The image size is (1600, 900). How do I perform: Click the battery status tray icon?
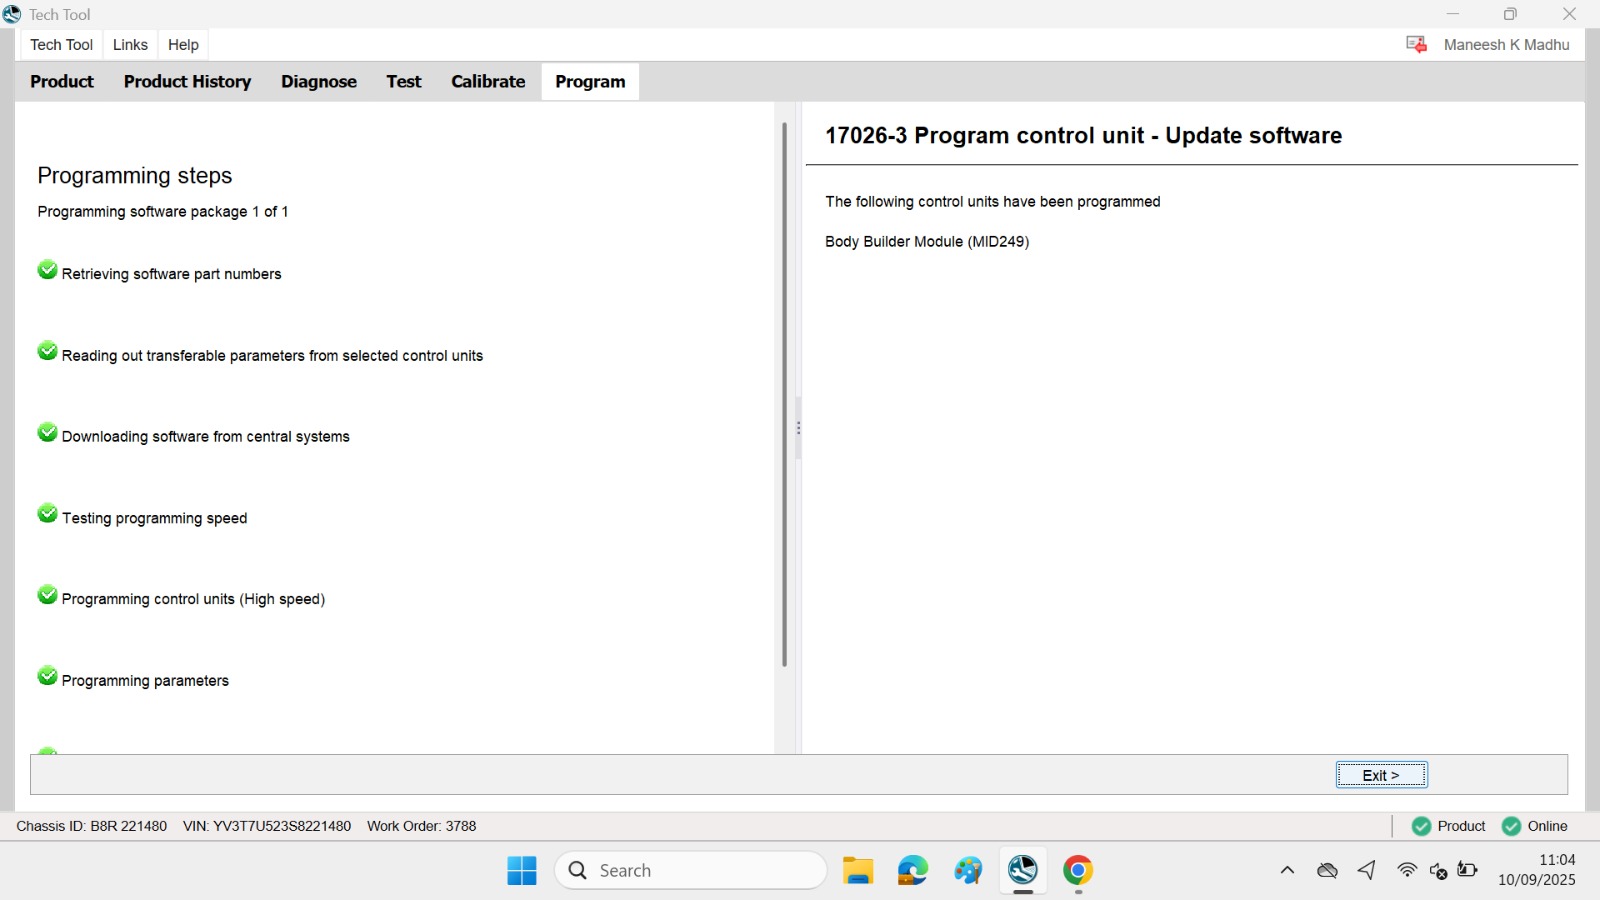click(x=1467, y=870)
